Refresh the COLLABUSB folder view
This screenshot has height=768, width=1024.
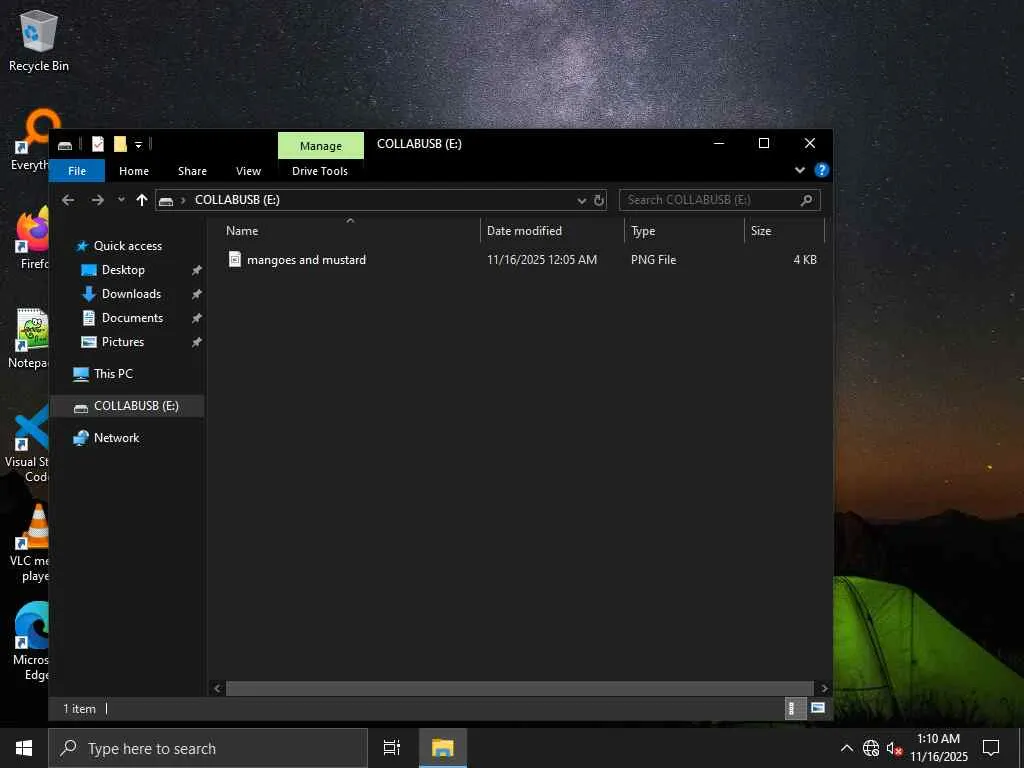tap(598, 200)
